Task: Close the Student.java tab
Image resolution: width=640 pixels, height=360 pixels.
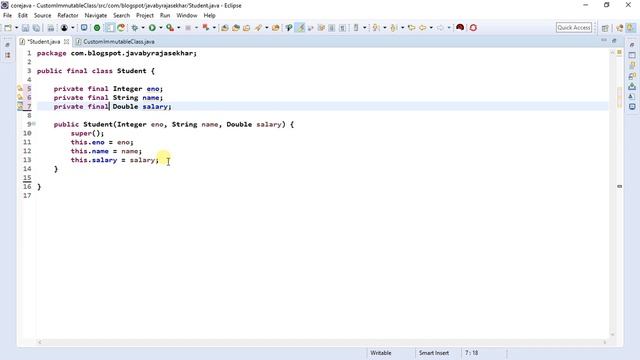Action: (67, 42)
